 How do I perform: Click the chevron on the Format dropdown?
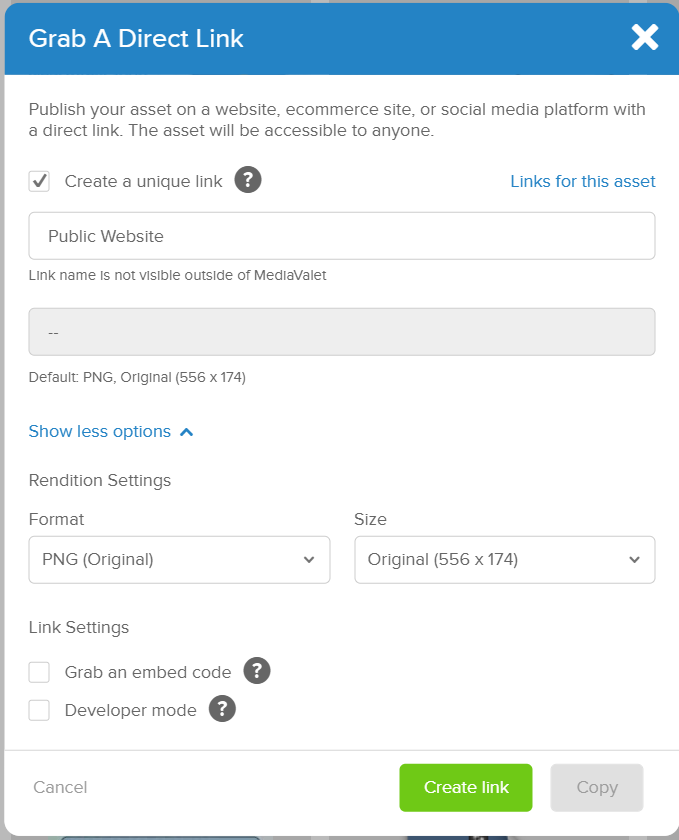[309, 559]
